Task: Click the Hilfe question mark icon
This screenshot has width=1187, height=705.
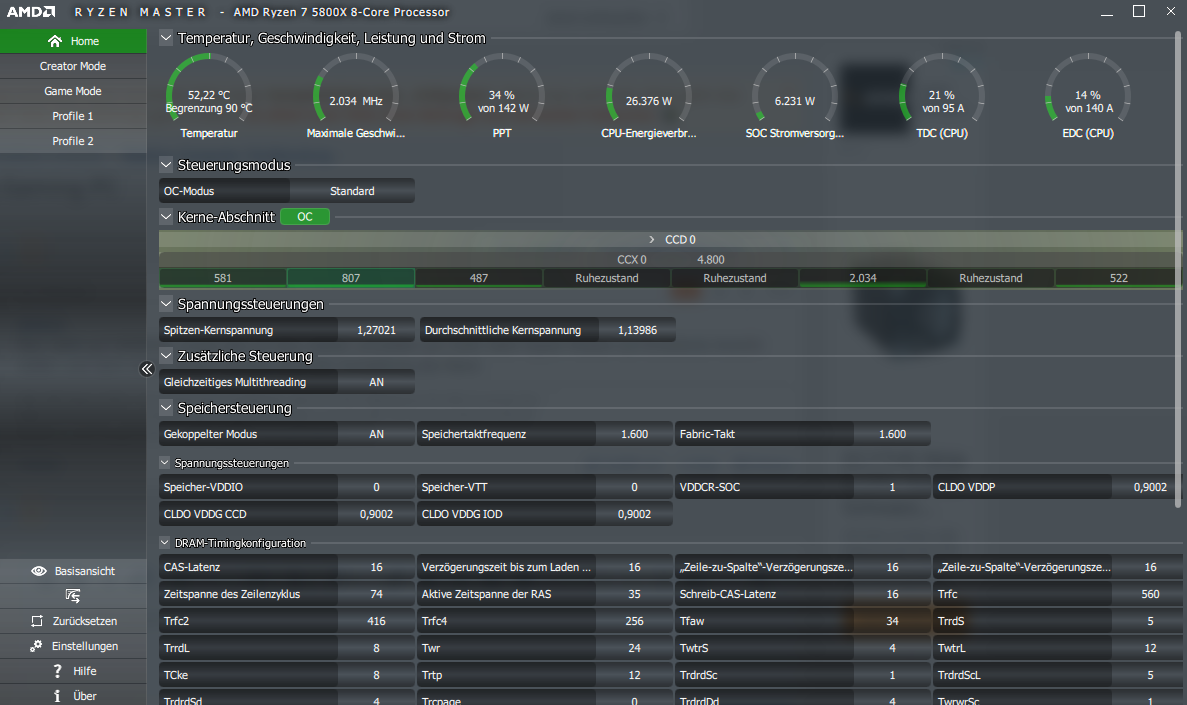Action: click(x=58, y=671)
